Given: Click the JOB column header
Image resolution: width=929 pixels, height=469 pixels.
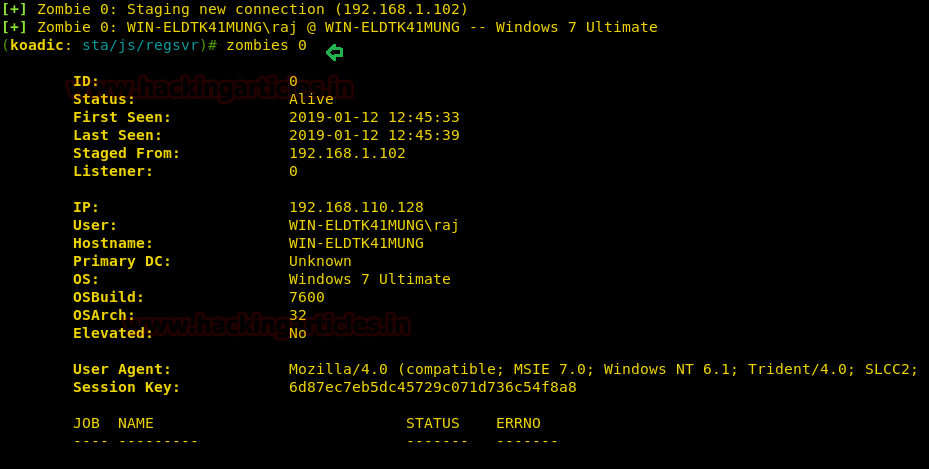Looking at the screenshot, I should coord(87,423).
